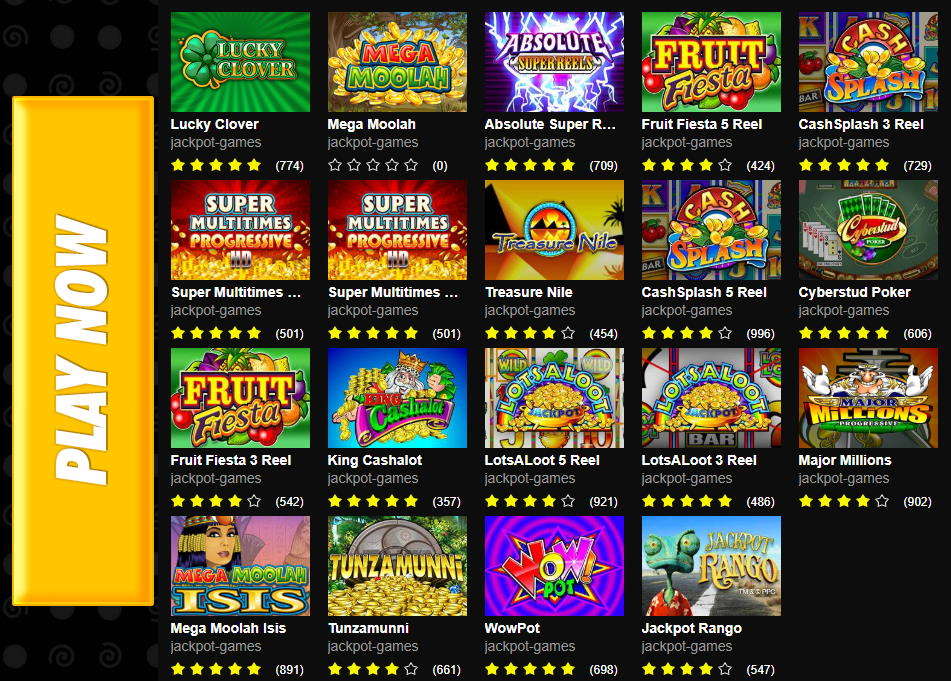Click the CashSplash 3 Reel title
The height and width of the screenshot is (681, 951).
(861, 124)
